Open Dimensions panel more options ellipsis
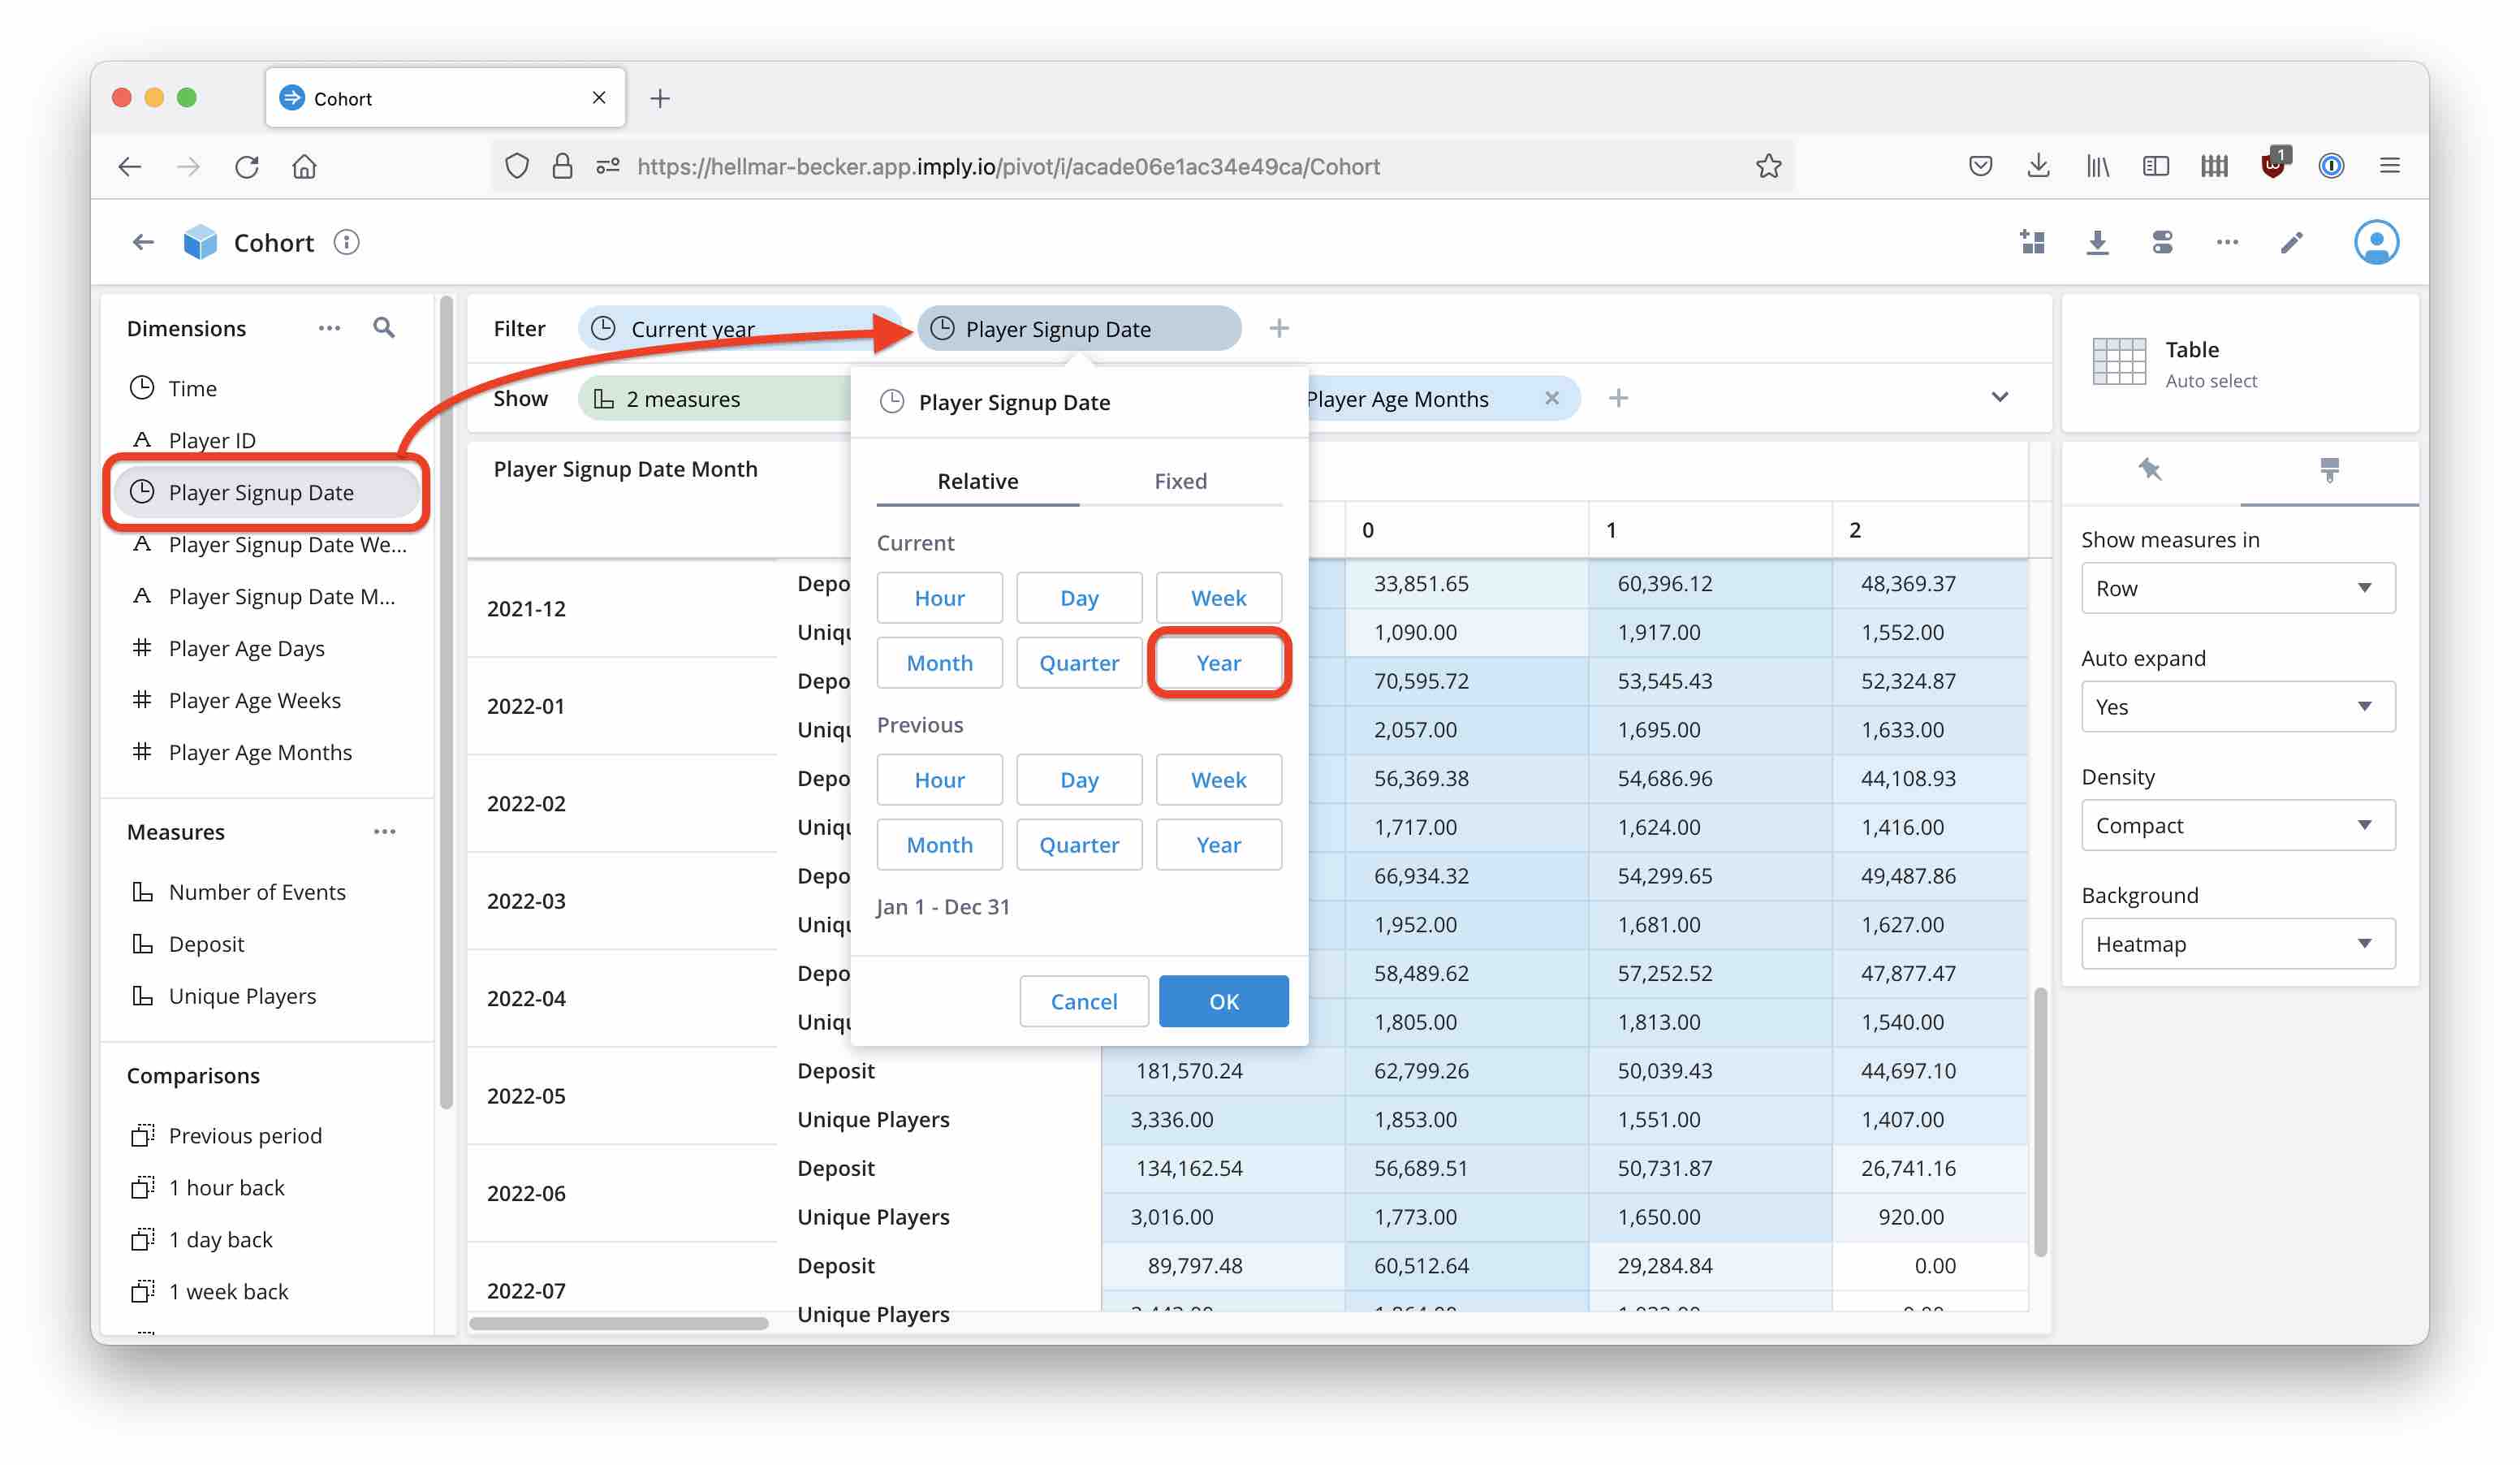Image resolution: width=2520 pixels, height=1465 pixels. [329, 328]
